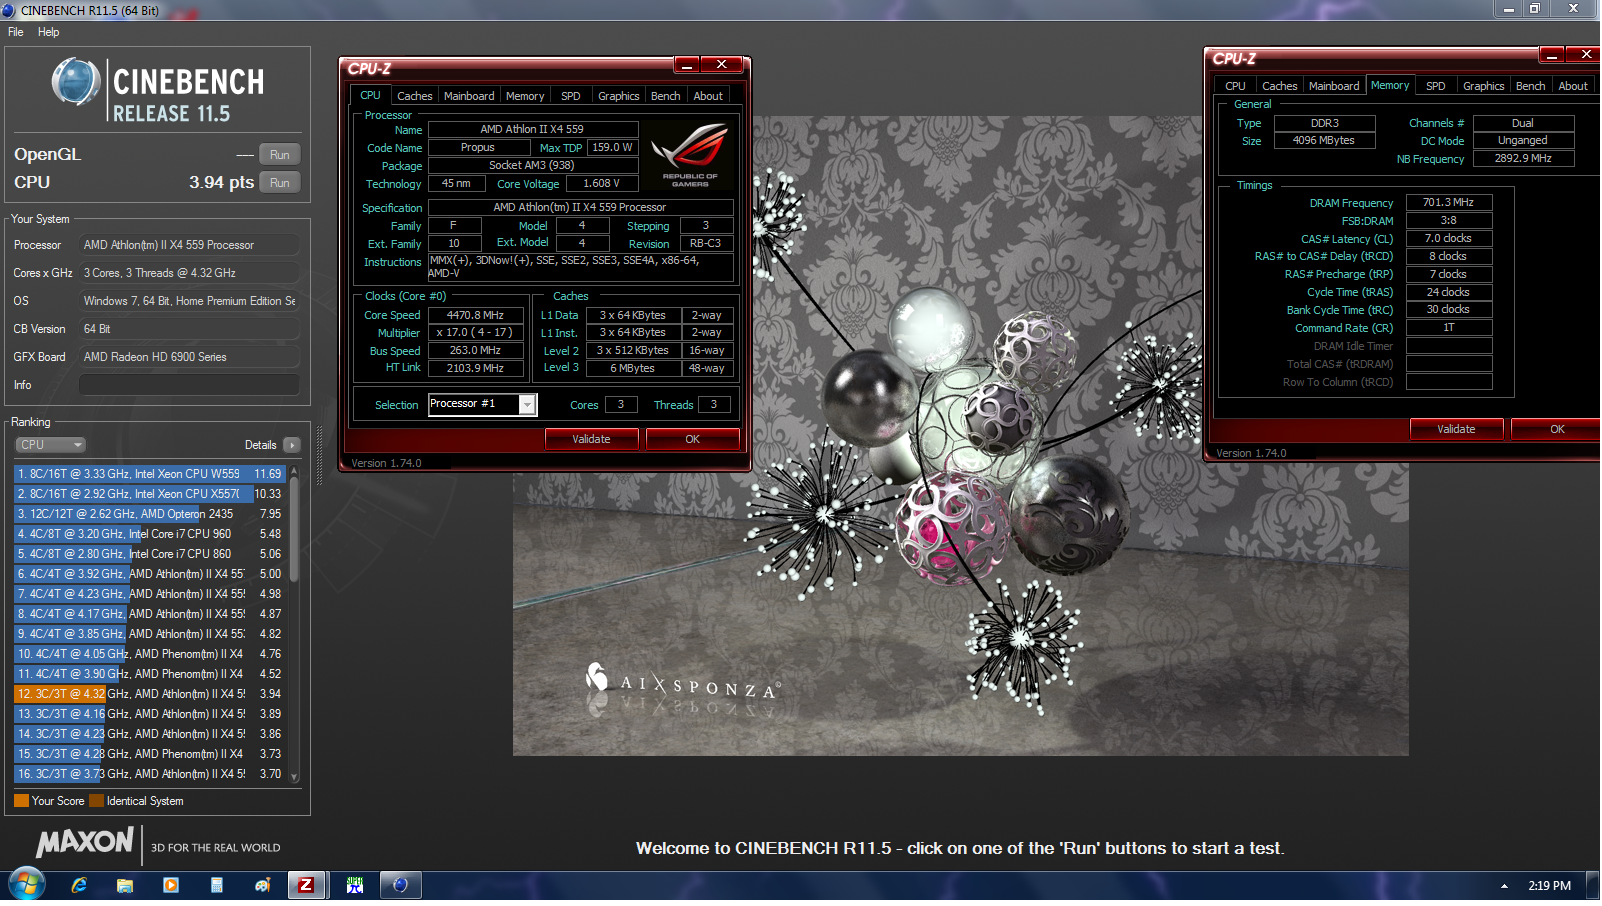Select ranking row 6 score 5.00

coord(150,574)
